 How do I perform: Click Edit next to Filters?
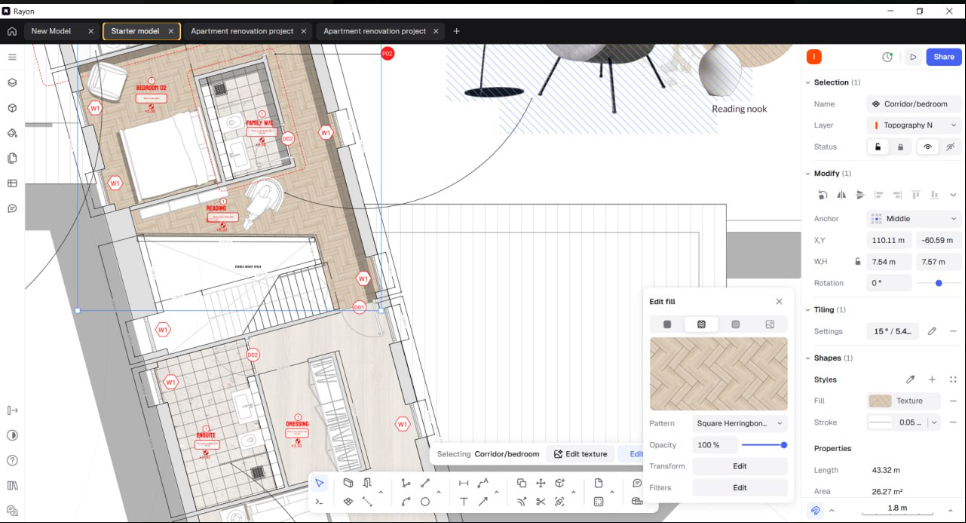pyautogui.click(x=740, y=488)
